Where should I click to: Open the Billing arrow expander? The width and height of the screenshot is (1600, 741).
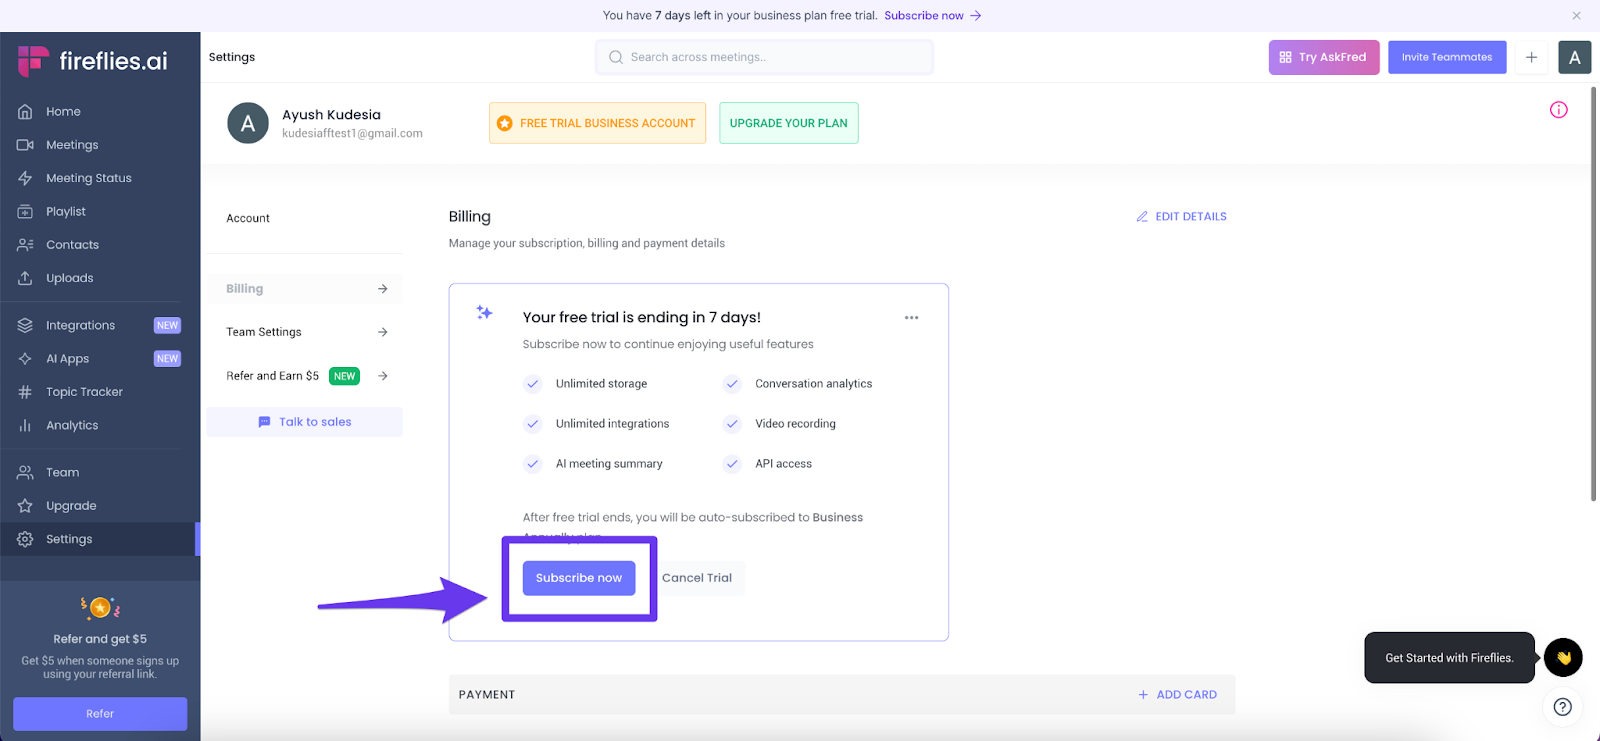pyautogui.click(x=382, y=289)
